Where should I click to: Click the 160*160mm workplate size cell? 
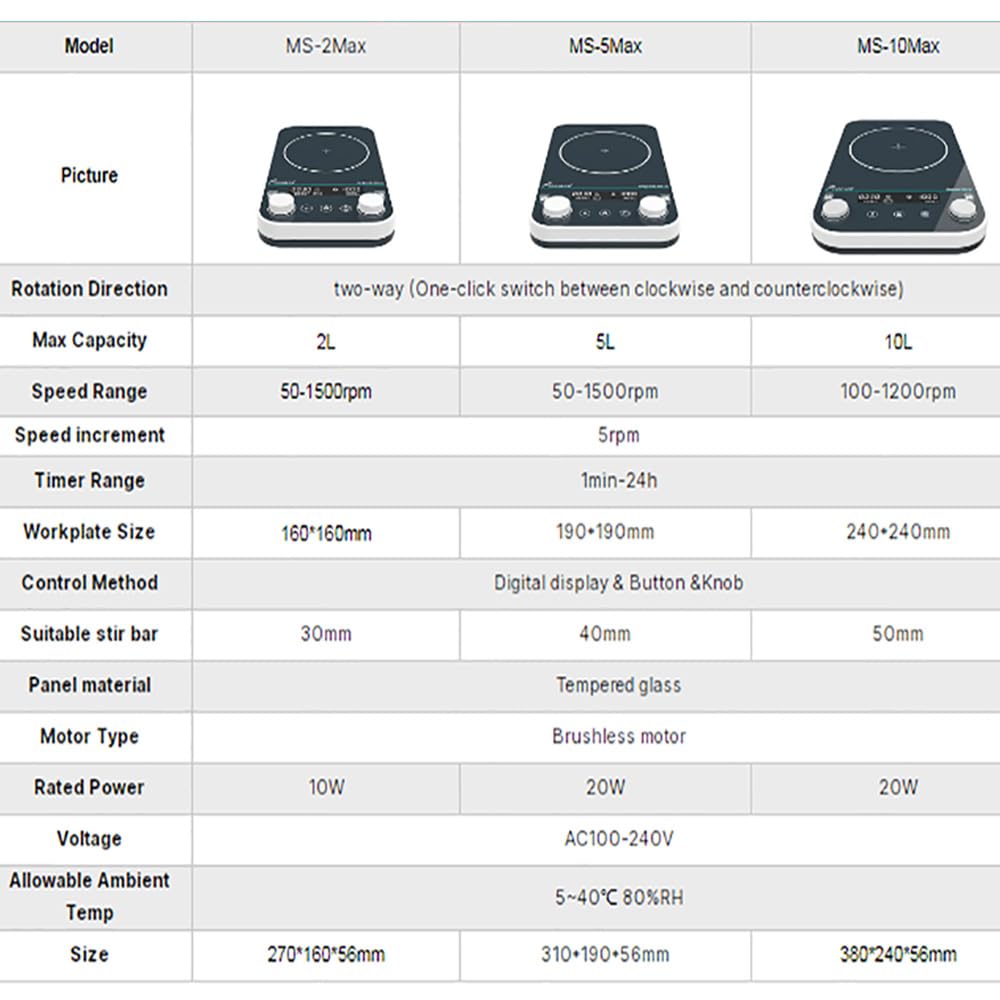(326, 533)
